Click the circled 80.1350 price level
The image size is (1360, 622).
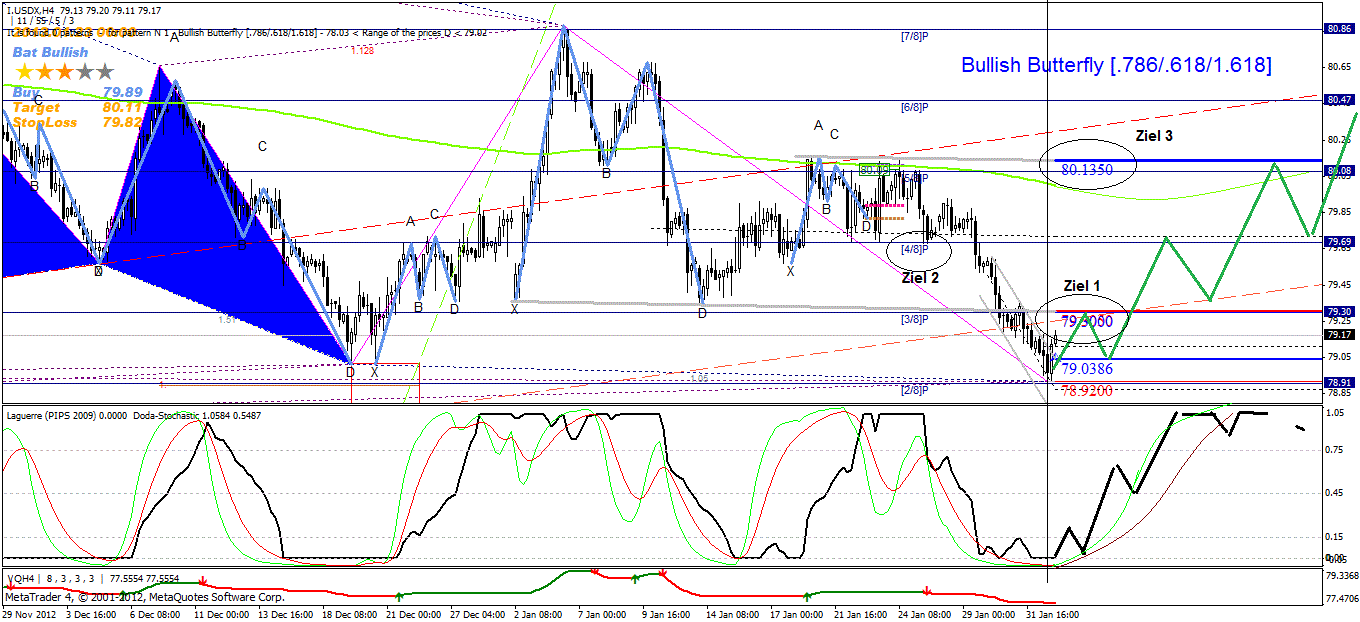click(1087, 170)
